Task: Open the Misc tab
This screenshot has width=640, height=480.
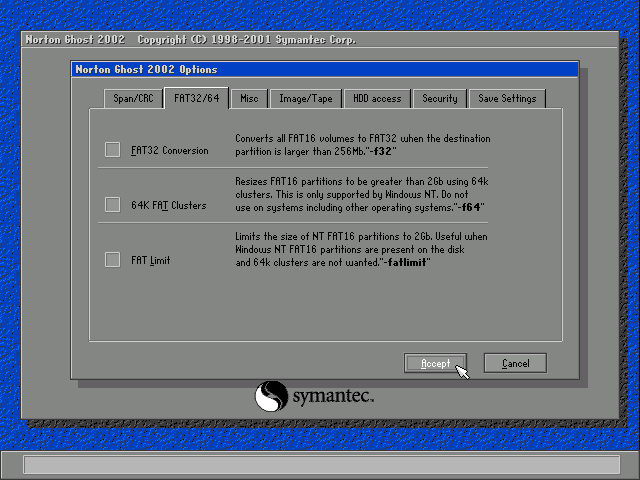Action: point(249,99)
